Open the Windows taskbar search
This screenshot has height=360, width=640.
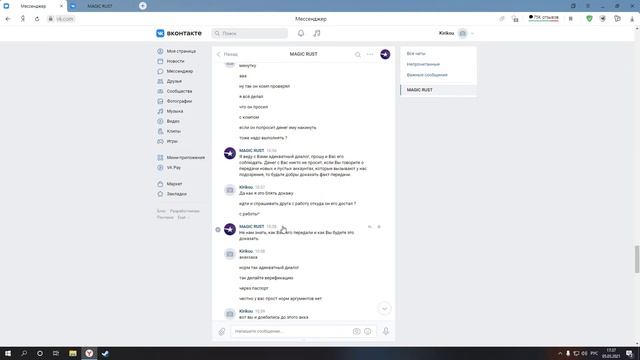coord(24,353)
